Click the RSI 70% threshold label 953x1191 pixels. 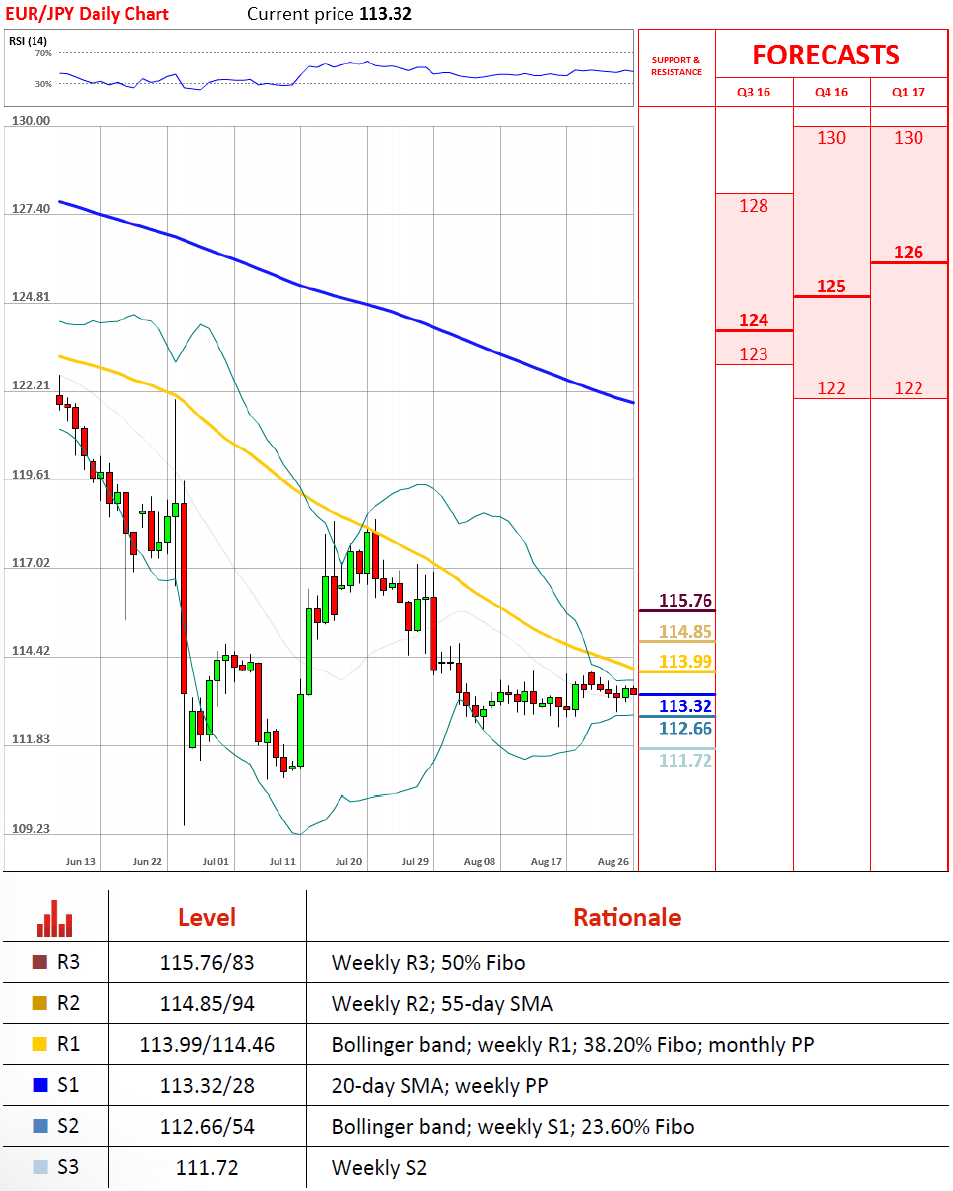43,53
